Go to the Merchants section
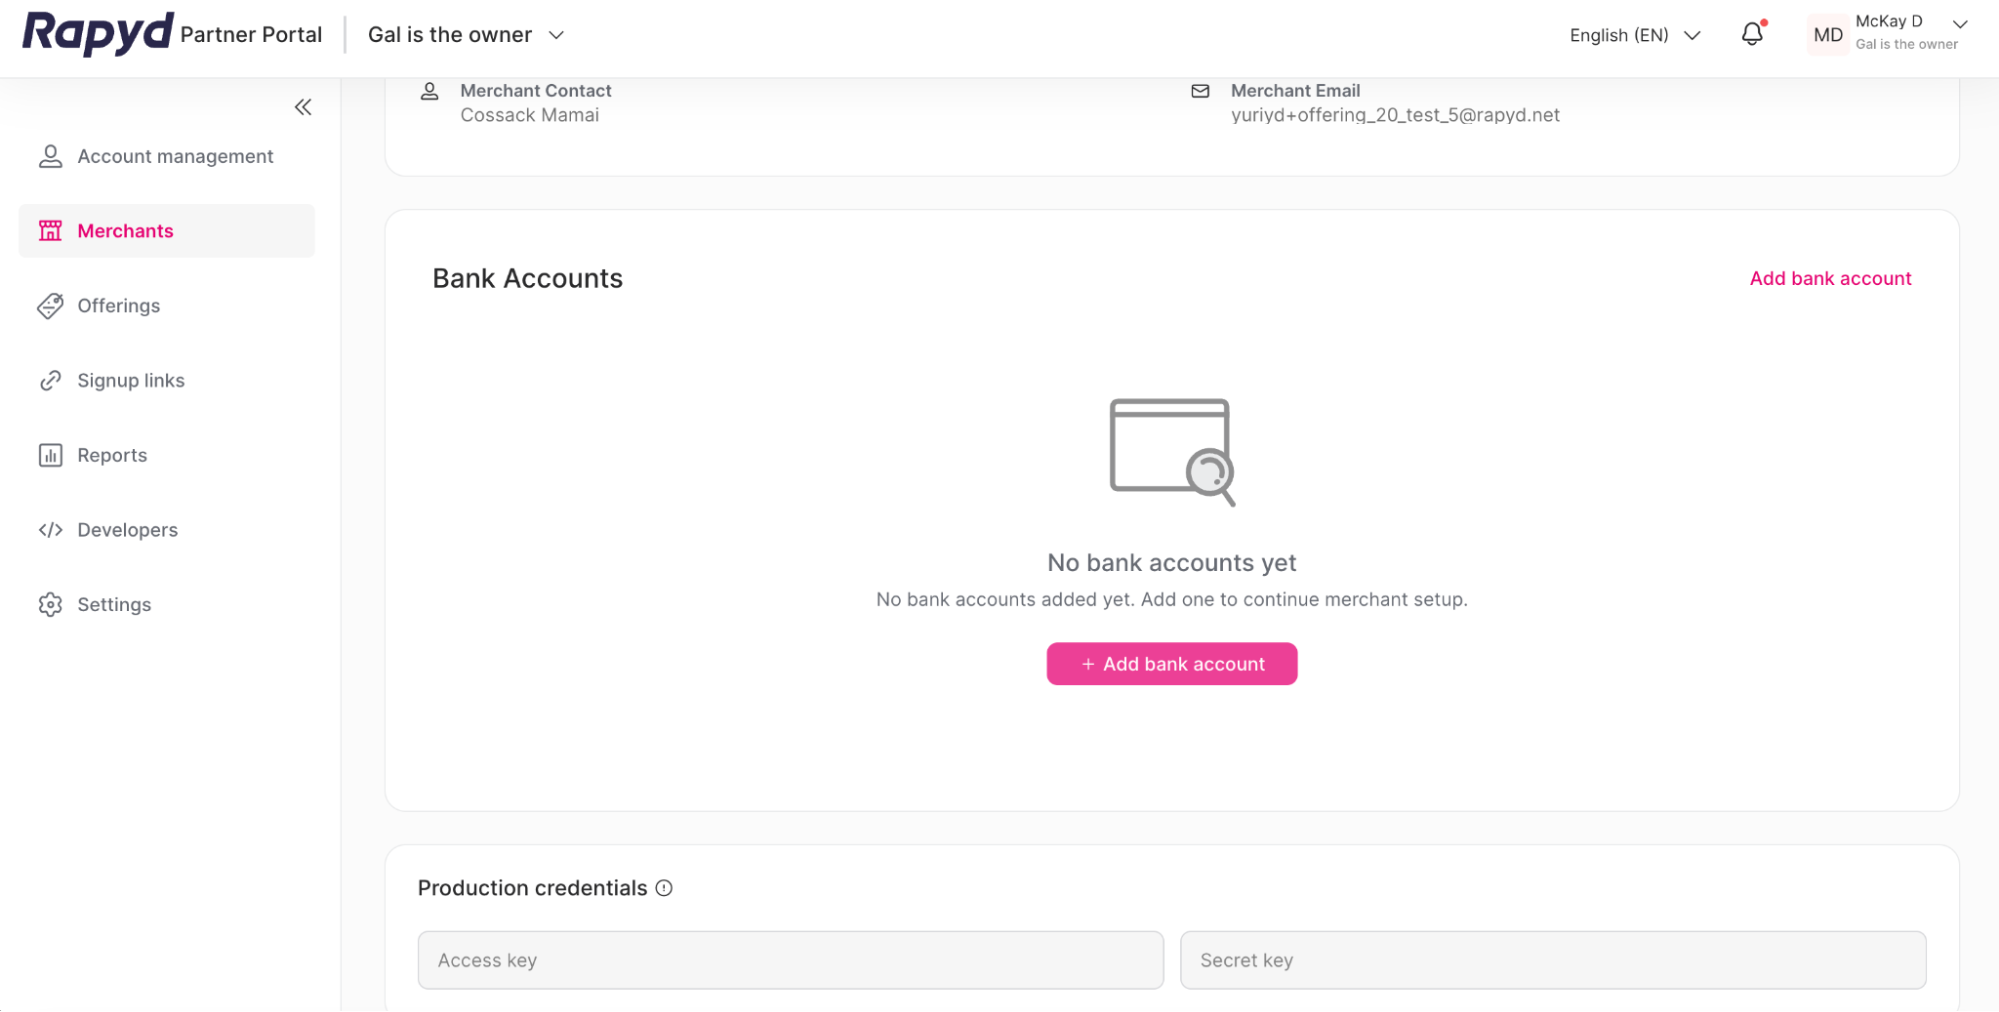Image resolution: width=1999 pixels, height=1012 pixels. coord(125,230)
